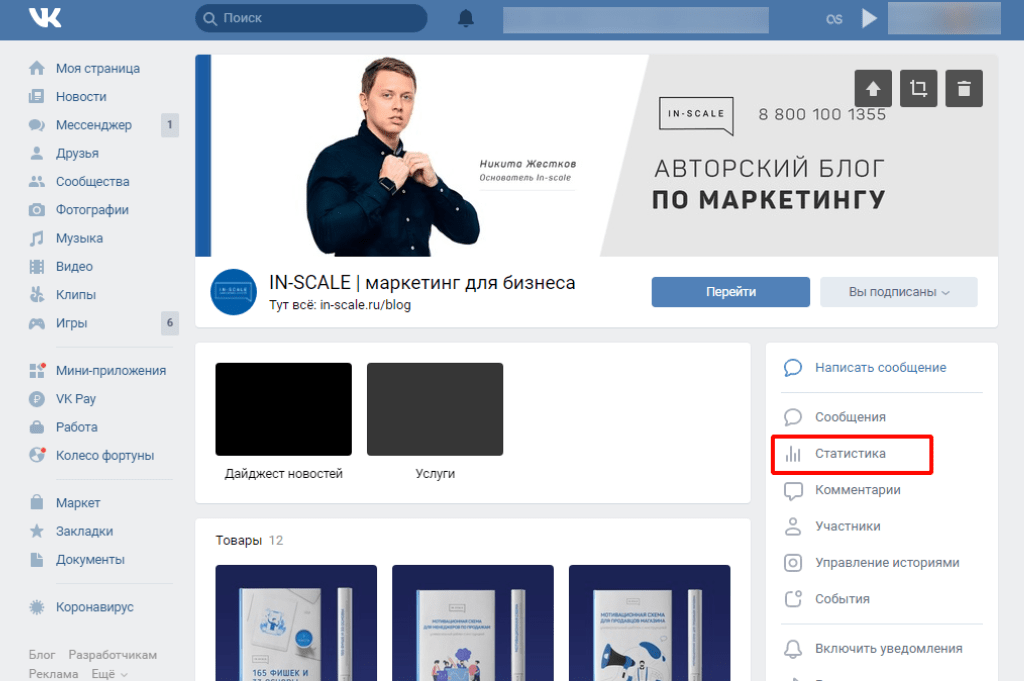Image resolution: width=1024 pixels, height=681 pixels.
Task: Click the Видео film icon
Action: [37, 266]
